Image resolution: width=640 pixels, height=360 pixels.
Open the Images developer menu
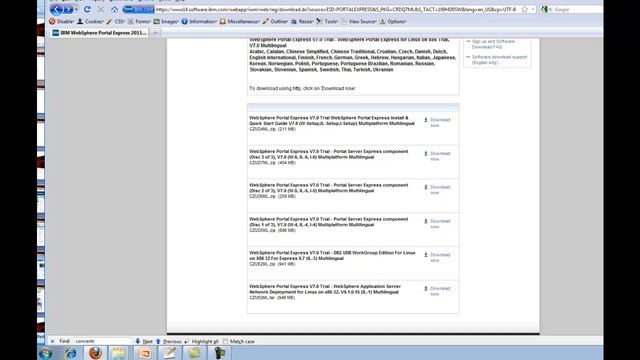[x=166, y=21]
